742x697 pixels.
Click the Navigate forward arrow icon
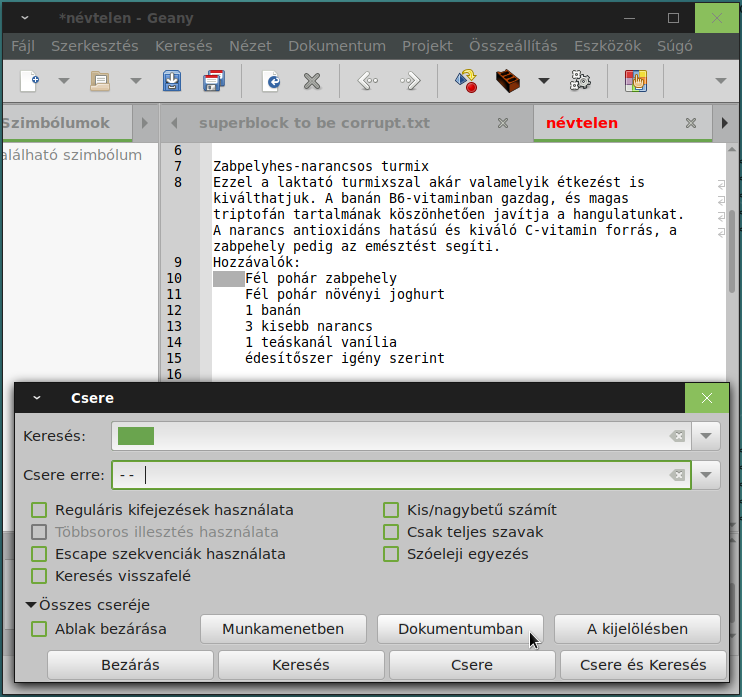pos(410,81)
